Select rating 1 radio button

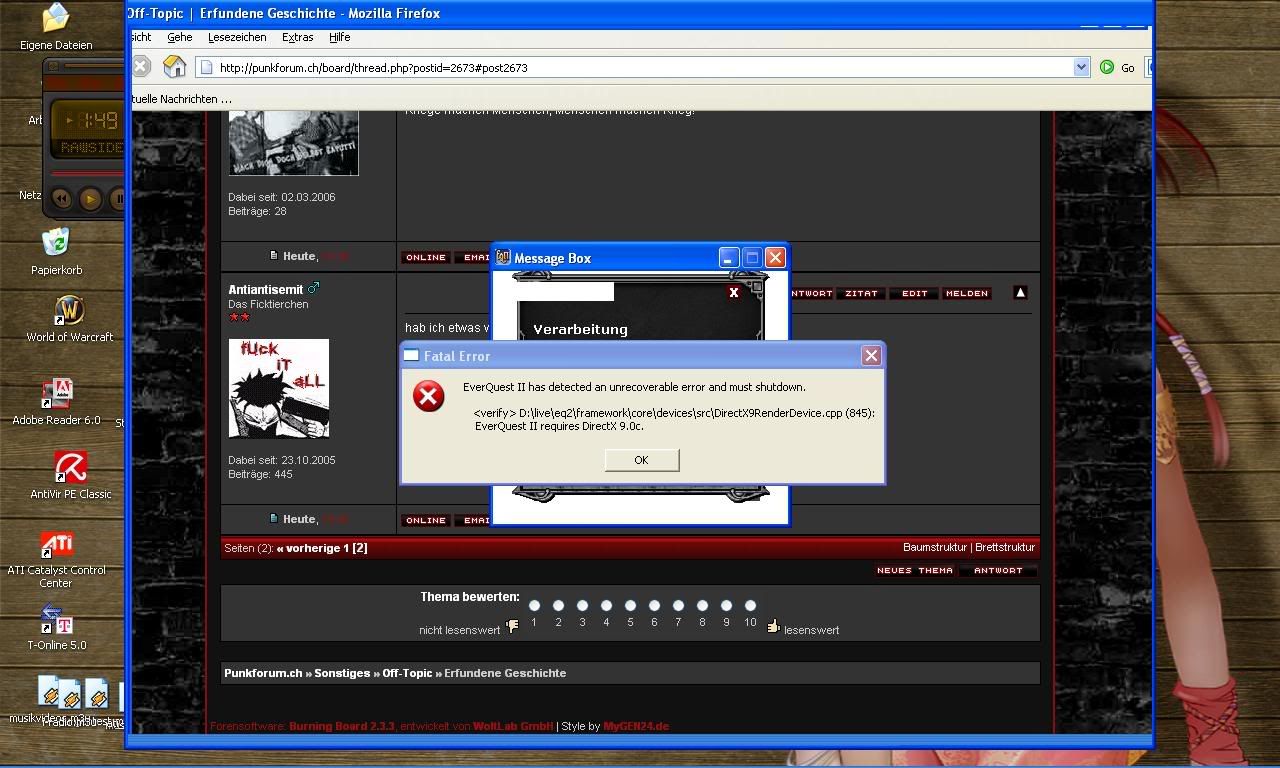click(534, 605)
